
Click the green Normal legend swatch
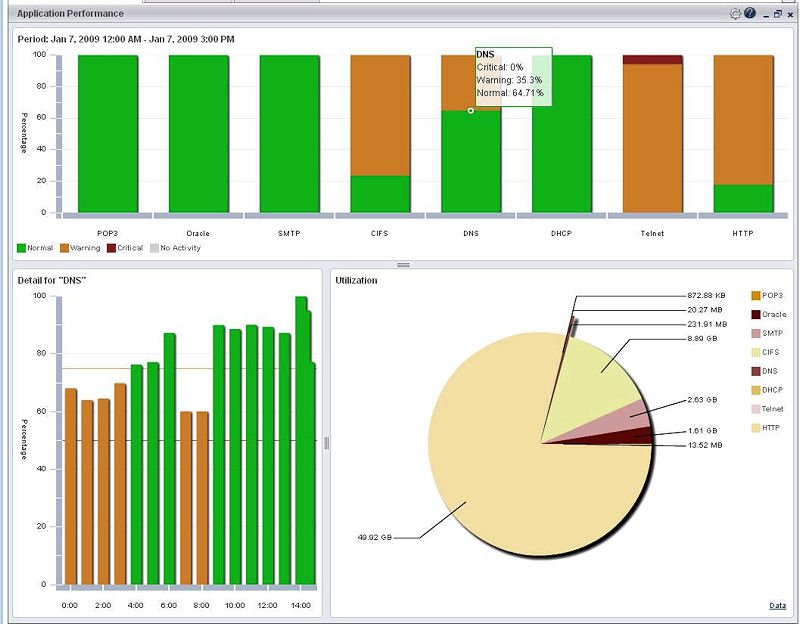pyautogui.click(x=21, y=248)
